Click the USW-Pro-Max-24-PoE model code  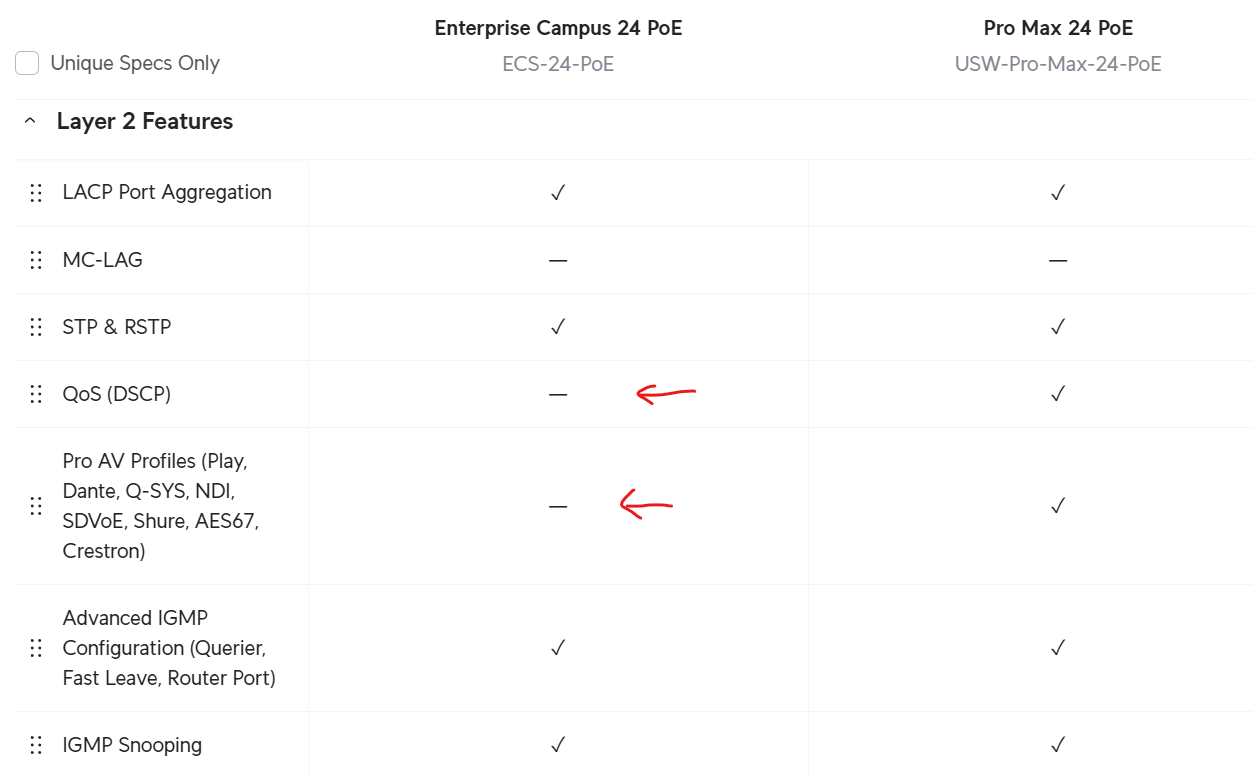pos(1058,65)
